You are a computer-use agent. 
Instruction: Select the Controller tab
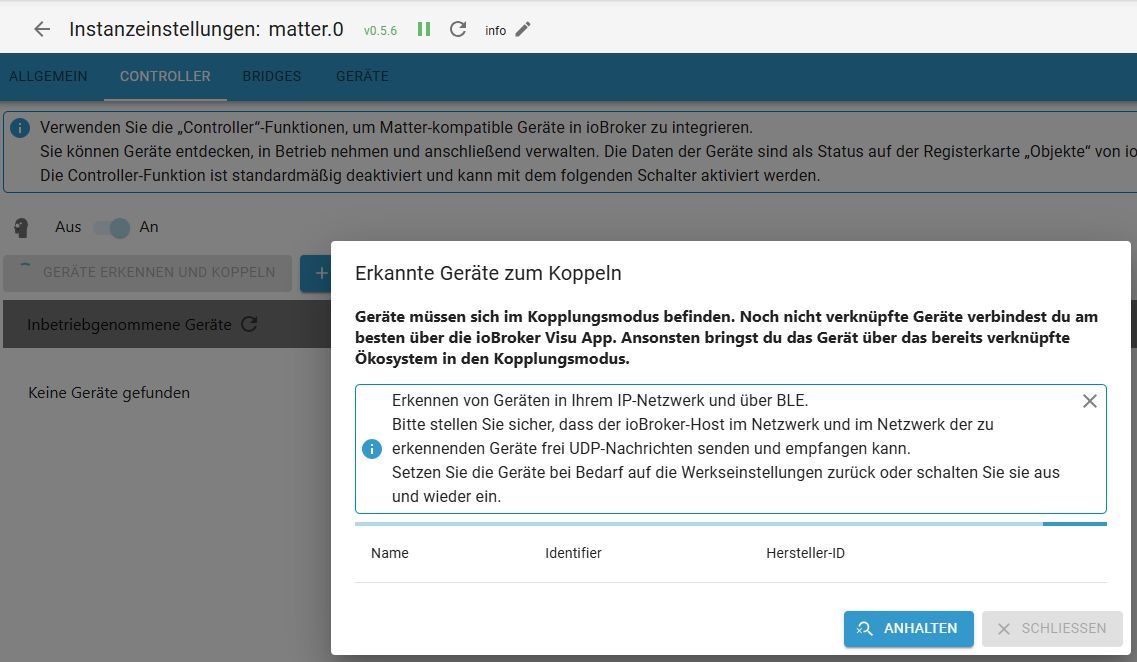pyautogui.click(x=165, y=76)
